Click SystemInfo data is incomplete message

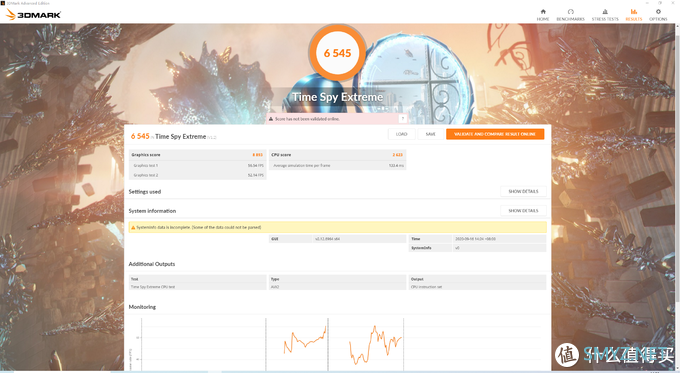[x=199, y=227]
